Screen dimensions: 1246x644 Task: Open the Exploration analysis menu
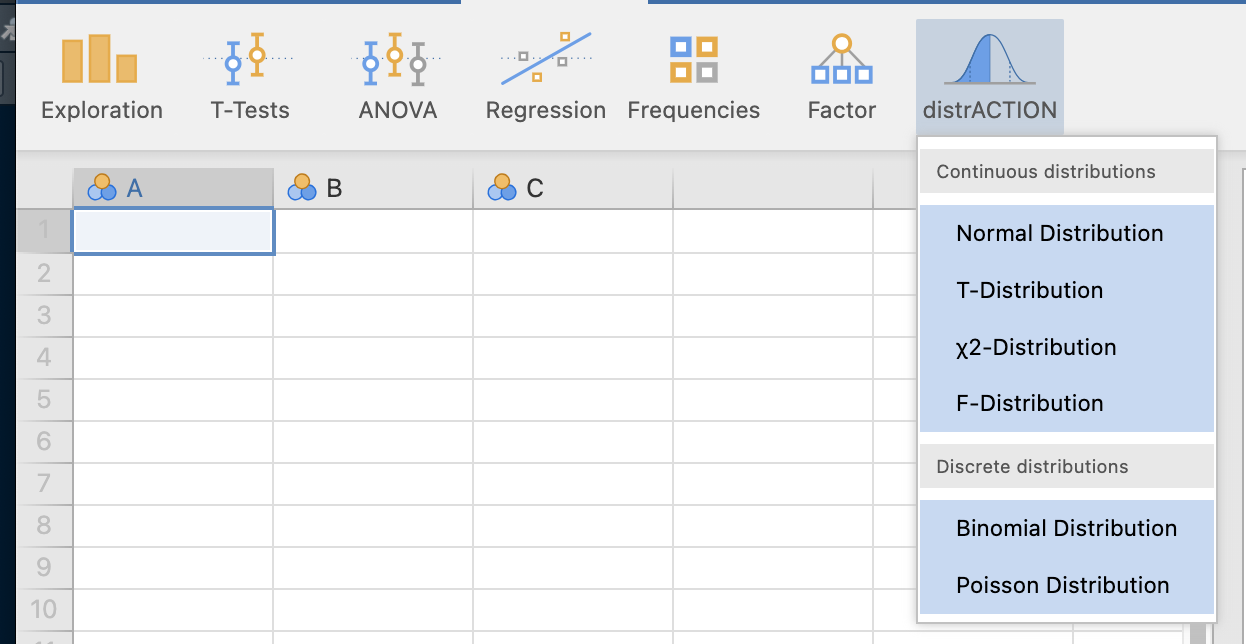pyautogui.click(x=101, y=77)
